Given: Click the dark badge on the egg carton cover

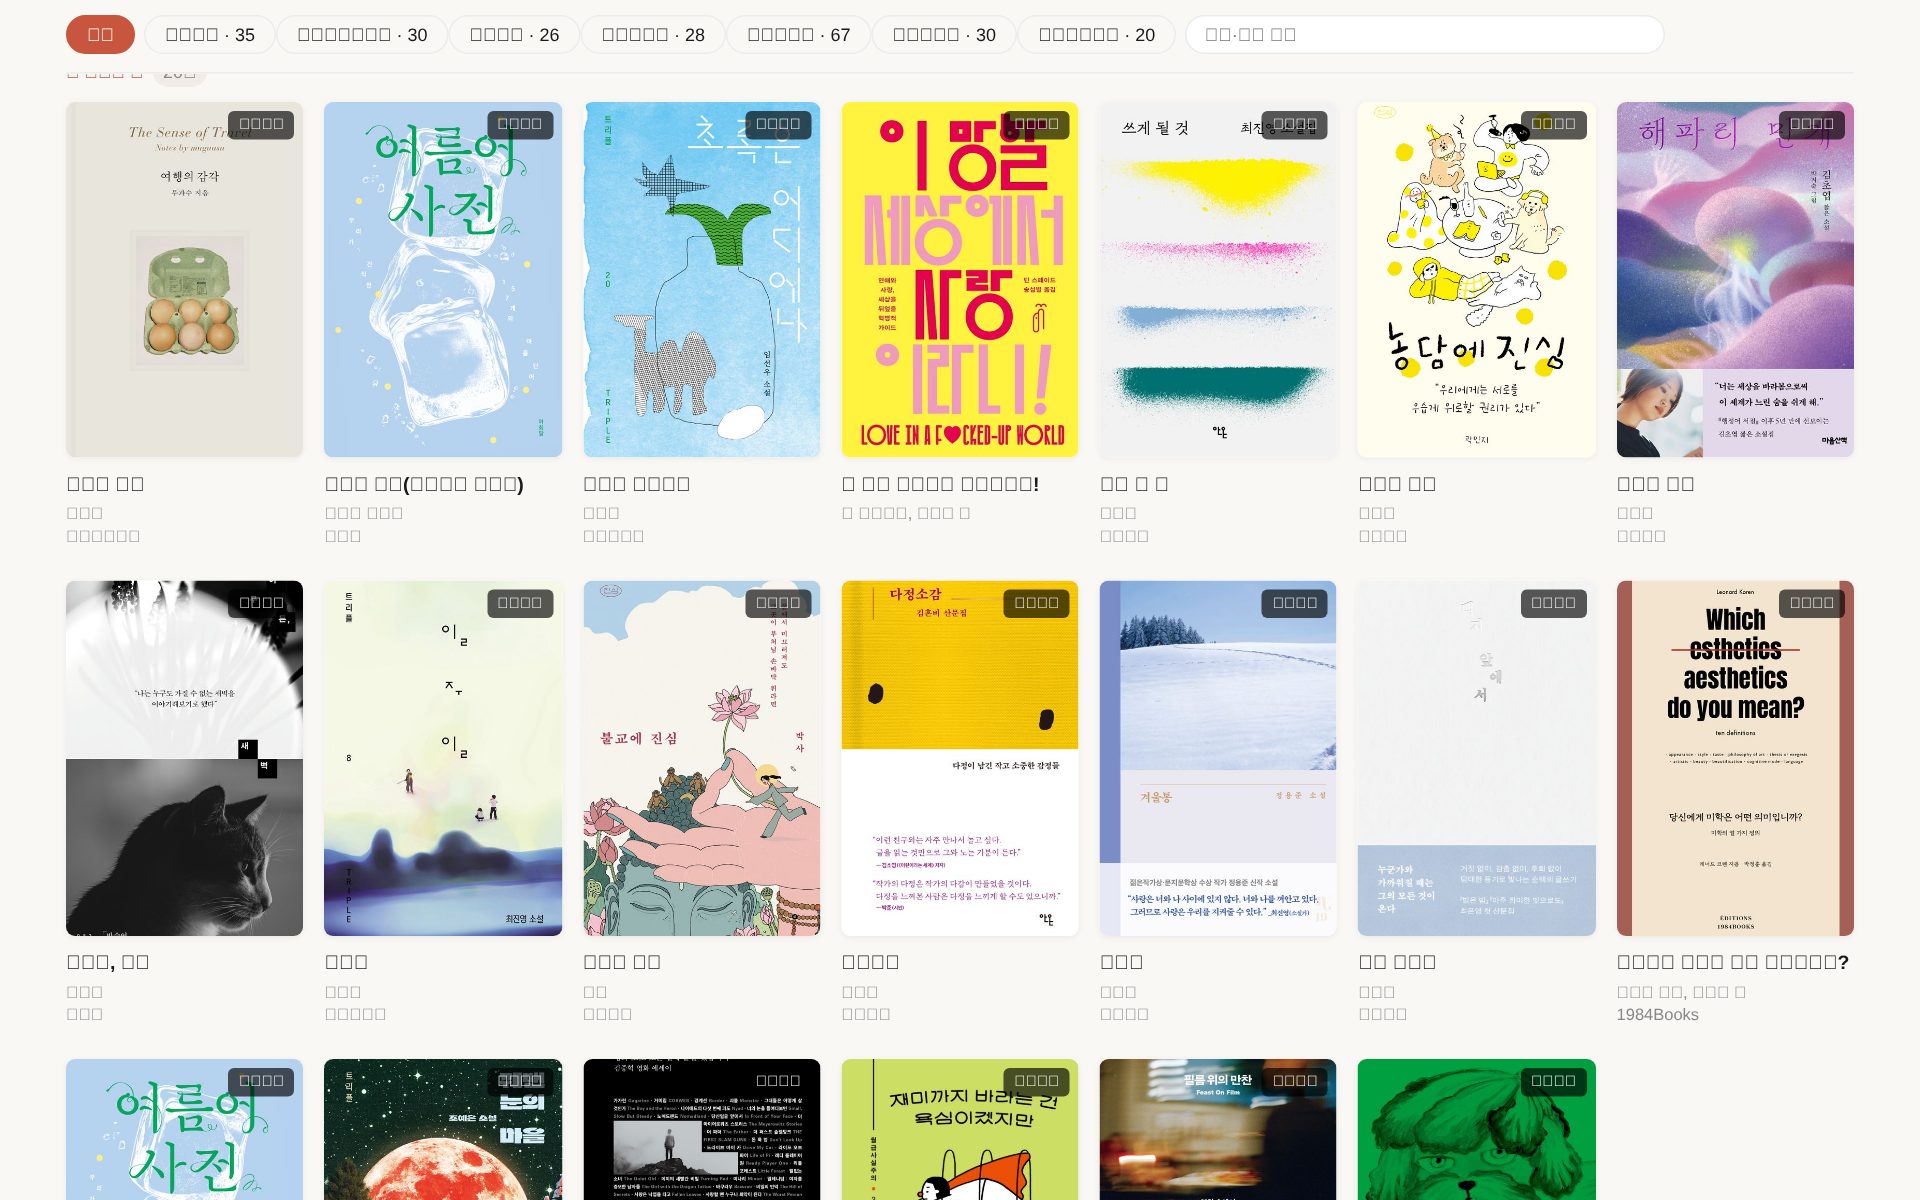Looking at the screenshot, I should pyautogui.click(x=261, y=124).
